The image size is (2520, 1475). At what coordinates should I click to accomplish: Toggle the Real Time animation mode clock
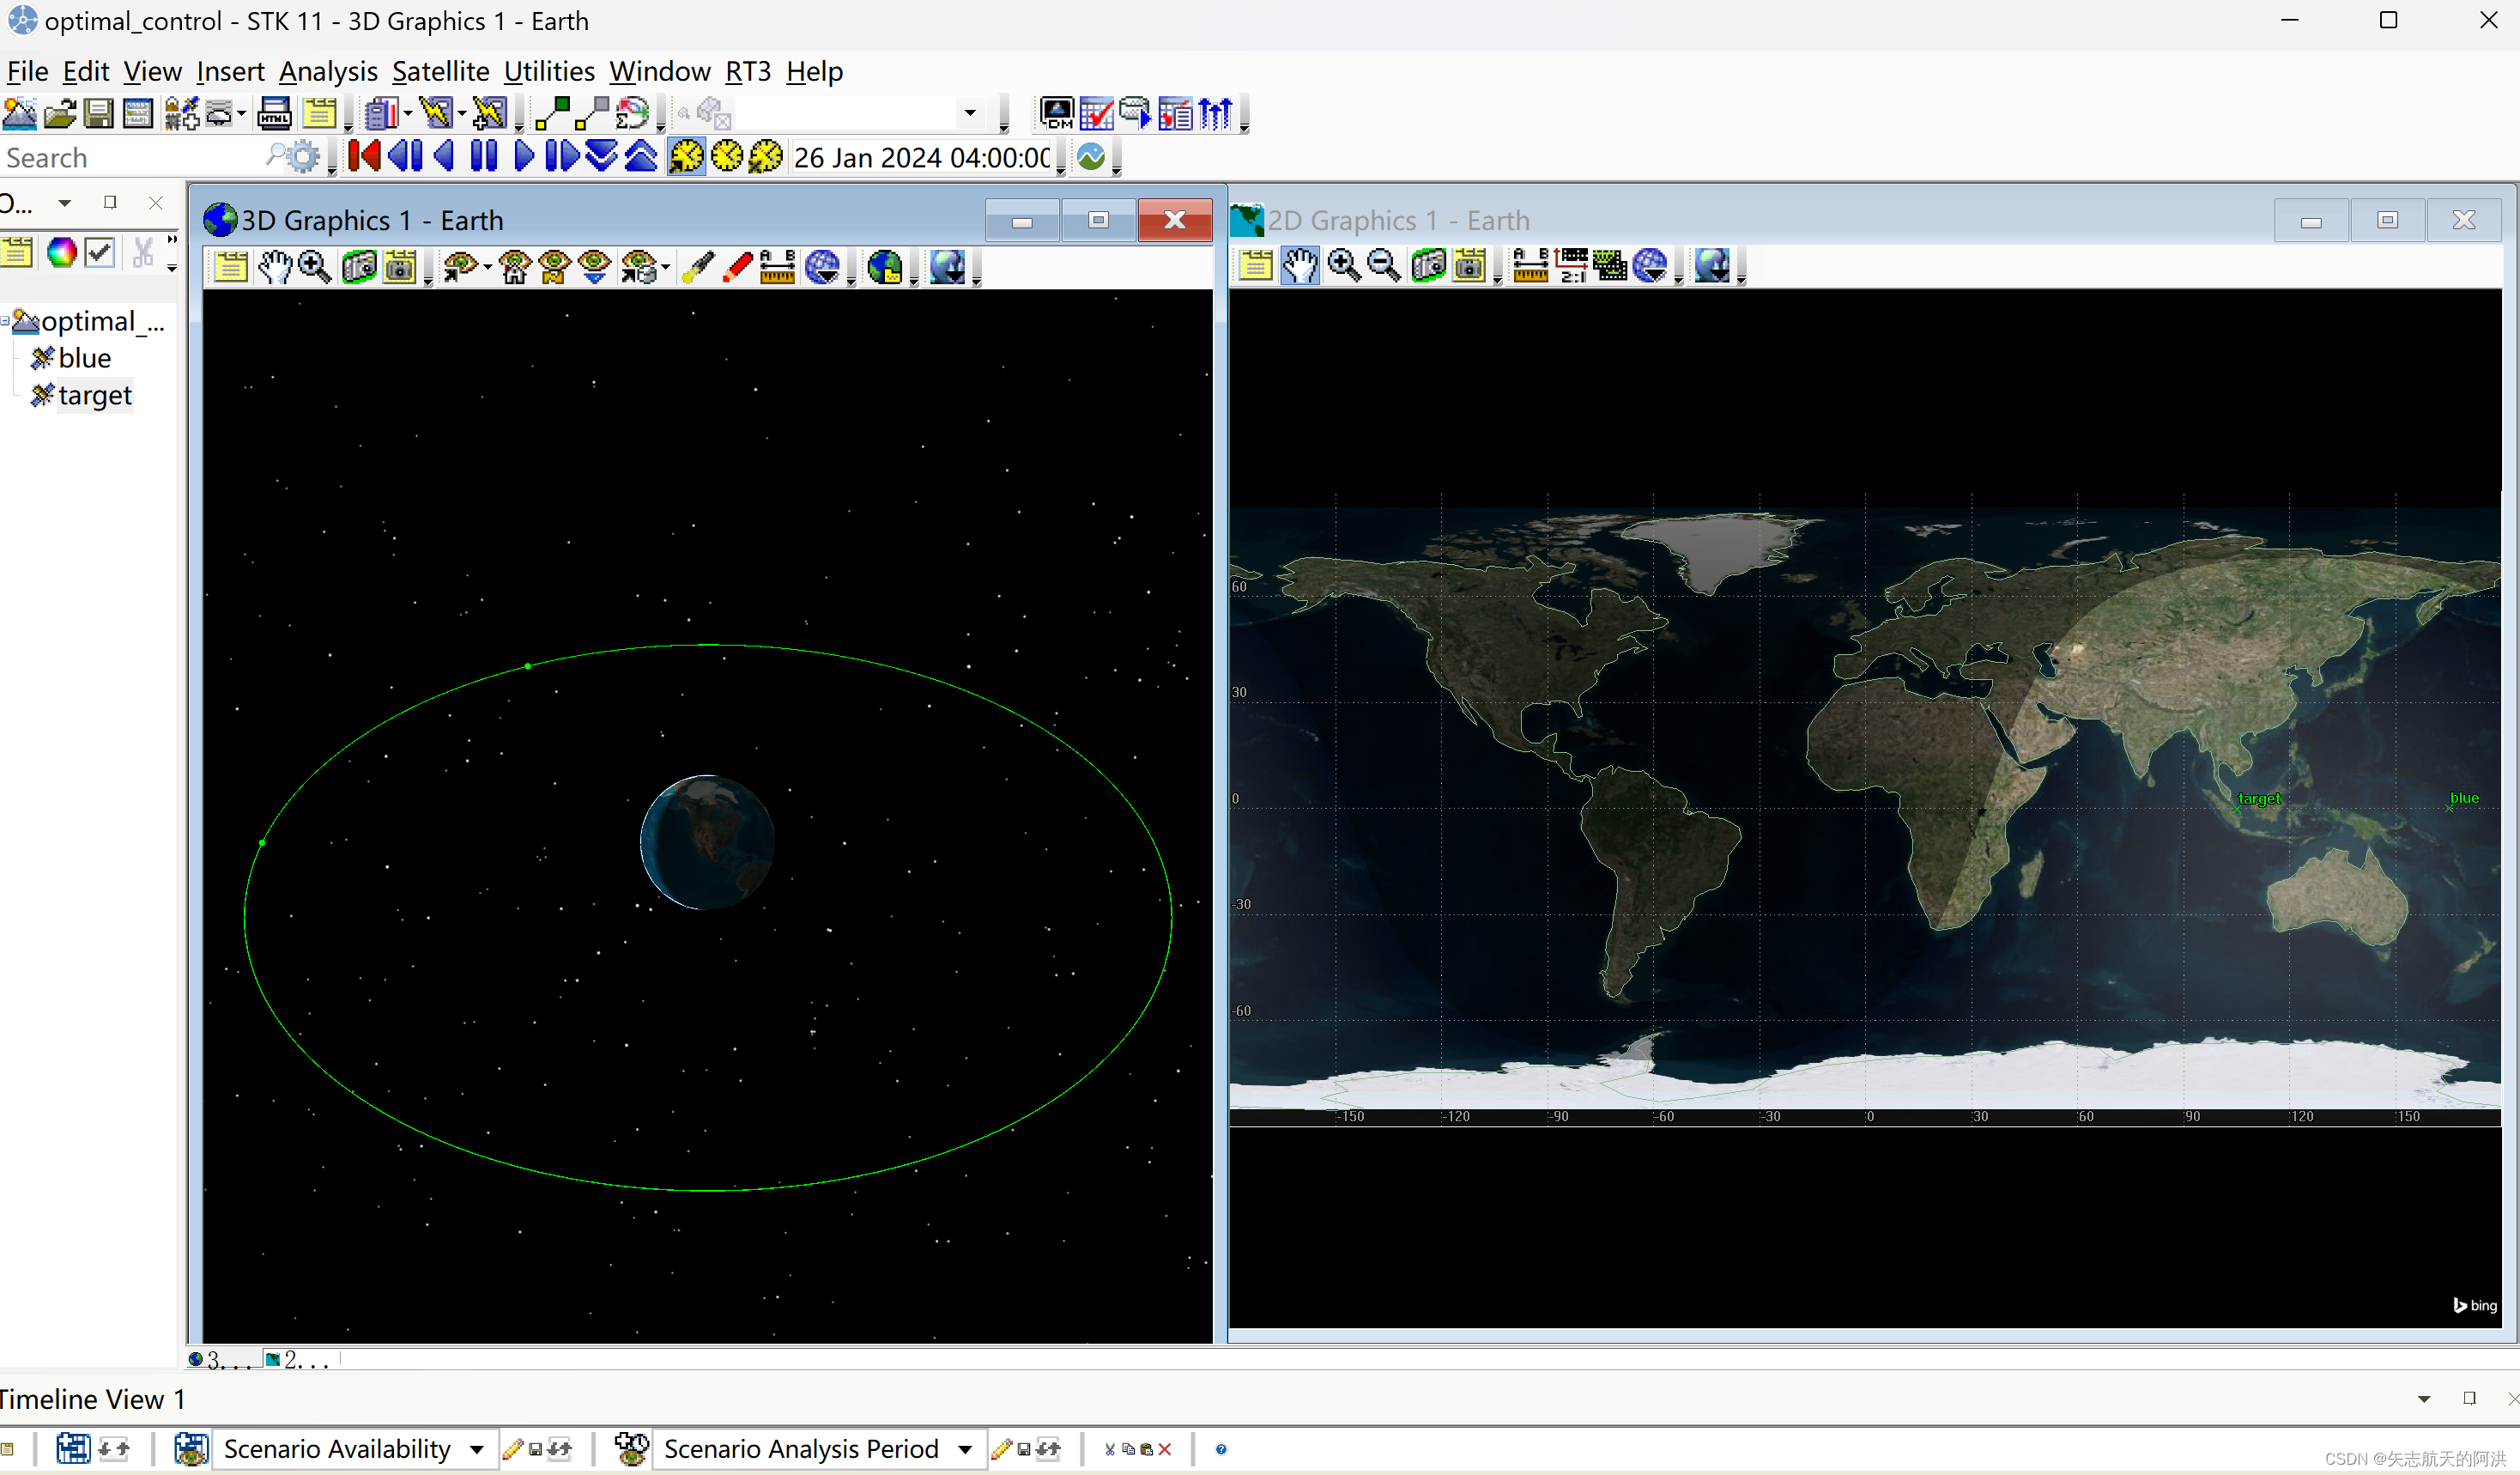point(727,157)
